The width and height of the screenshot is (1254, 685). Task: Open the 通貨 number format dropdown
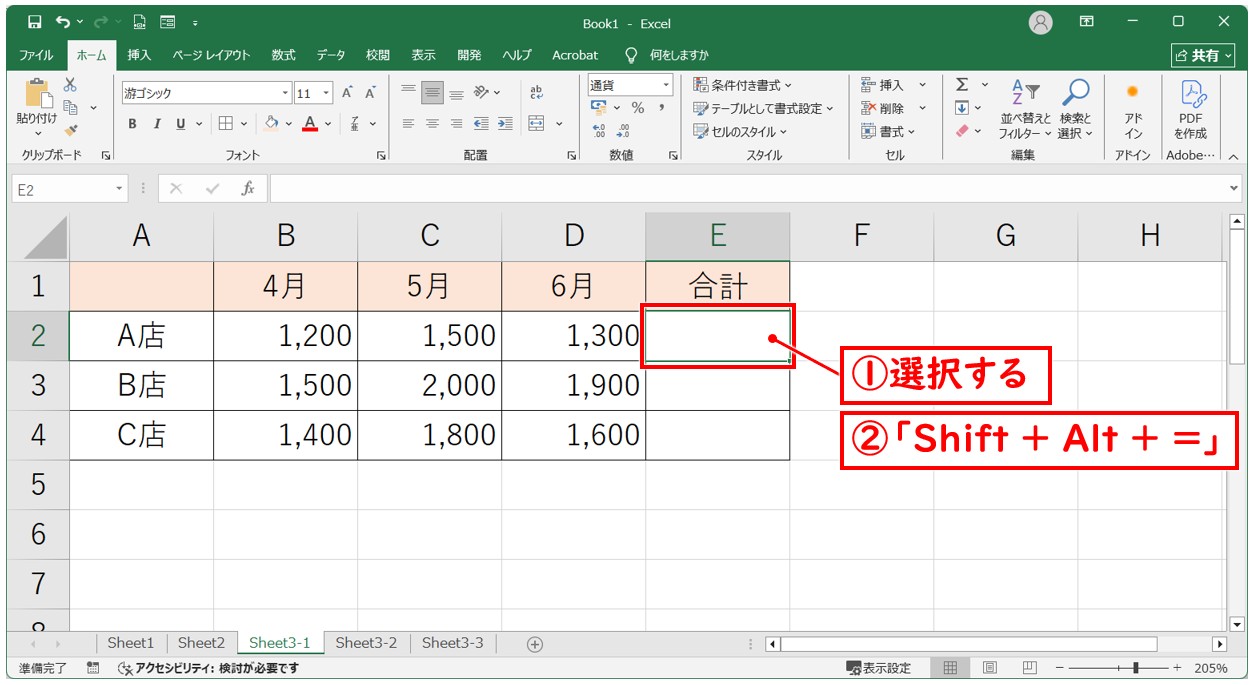[666, 85]
